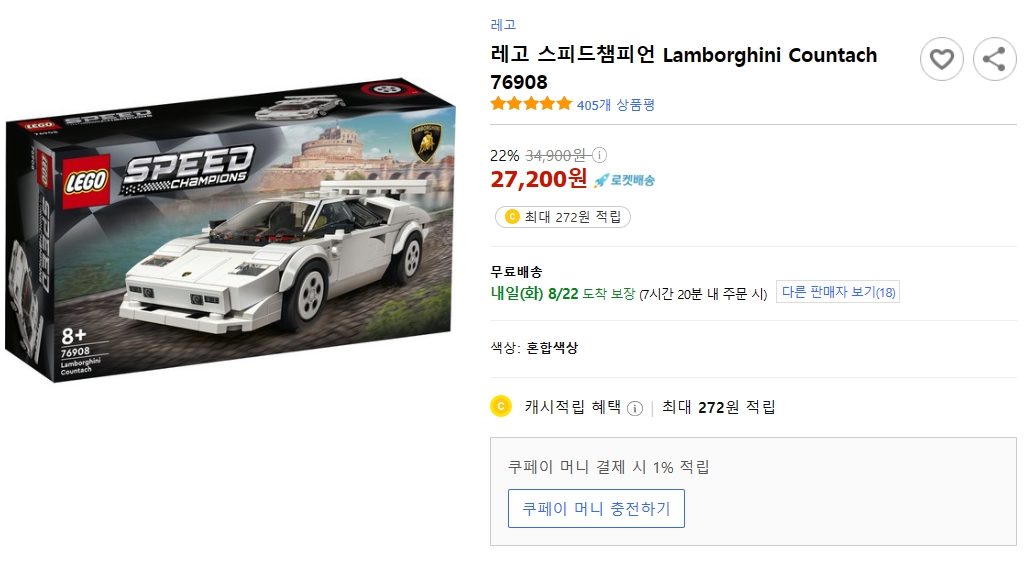Open the info icon beside 34,900원
The image size is (1029, 564).
coord(599,155)
